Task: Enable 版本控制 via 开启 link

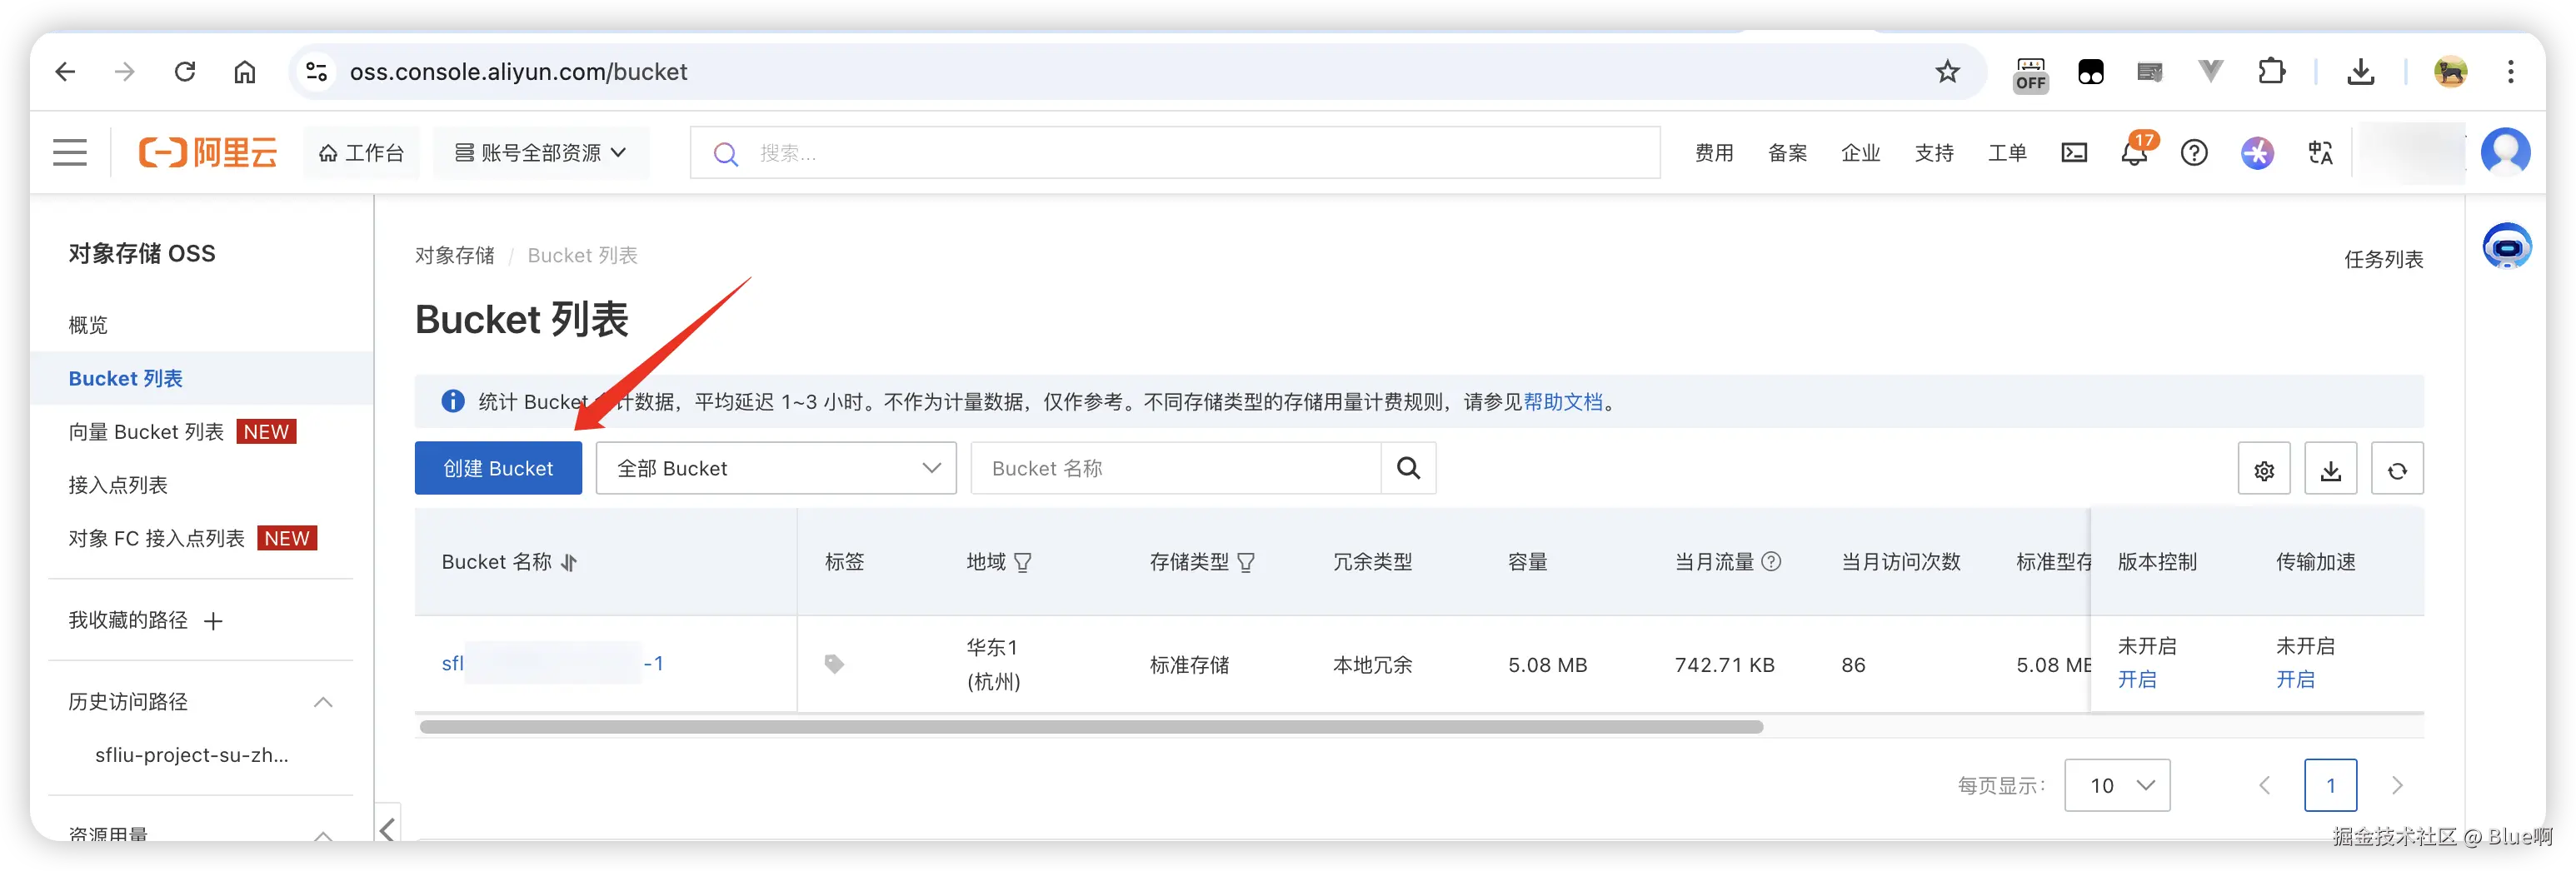Action: click(x=2137, y=680)
